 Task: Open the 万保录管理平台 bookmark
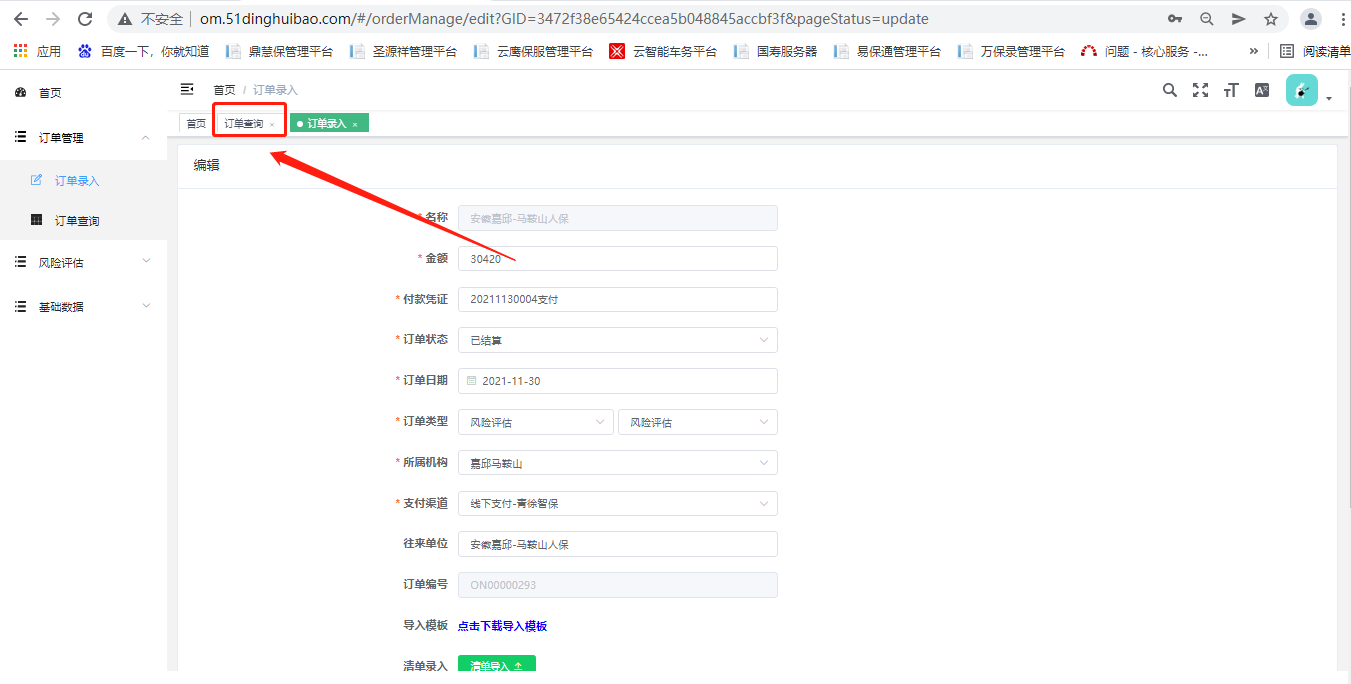(1011, 51)
